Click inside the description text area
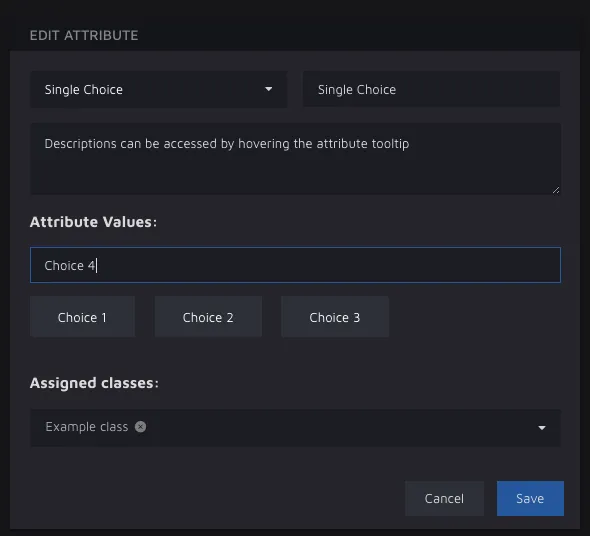This screenshot has width=590, height=536. pyautogui.click(x=295, y=158)
